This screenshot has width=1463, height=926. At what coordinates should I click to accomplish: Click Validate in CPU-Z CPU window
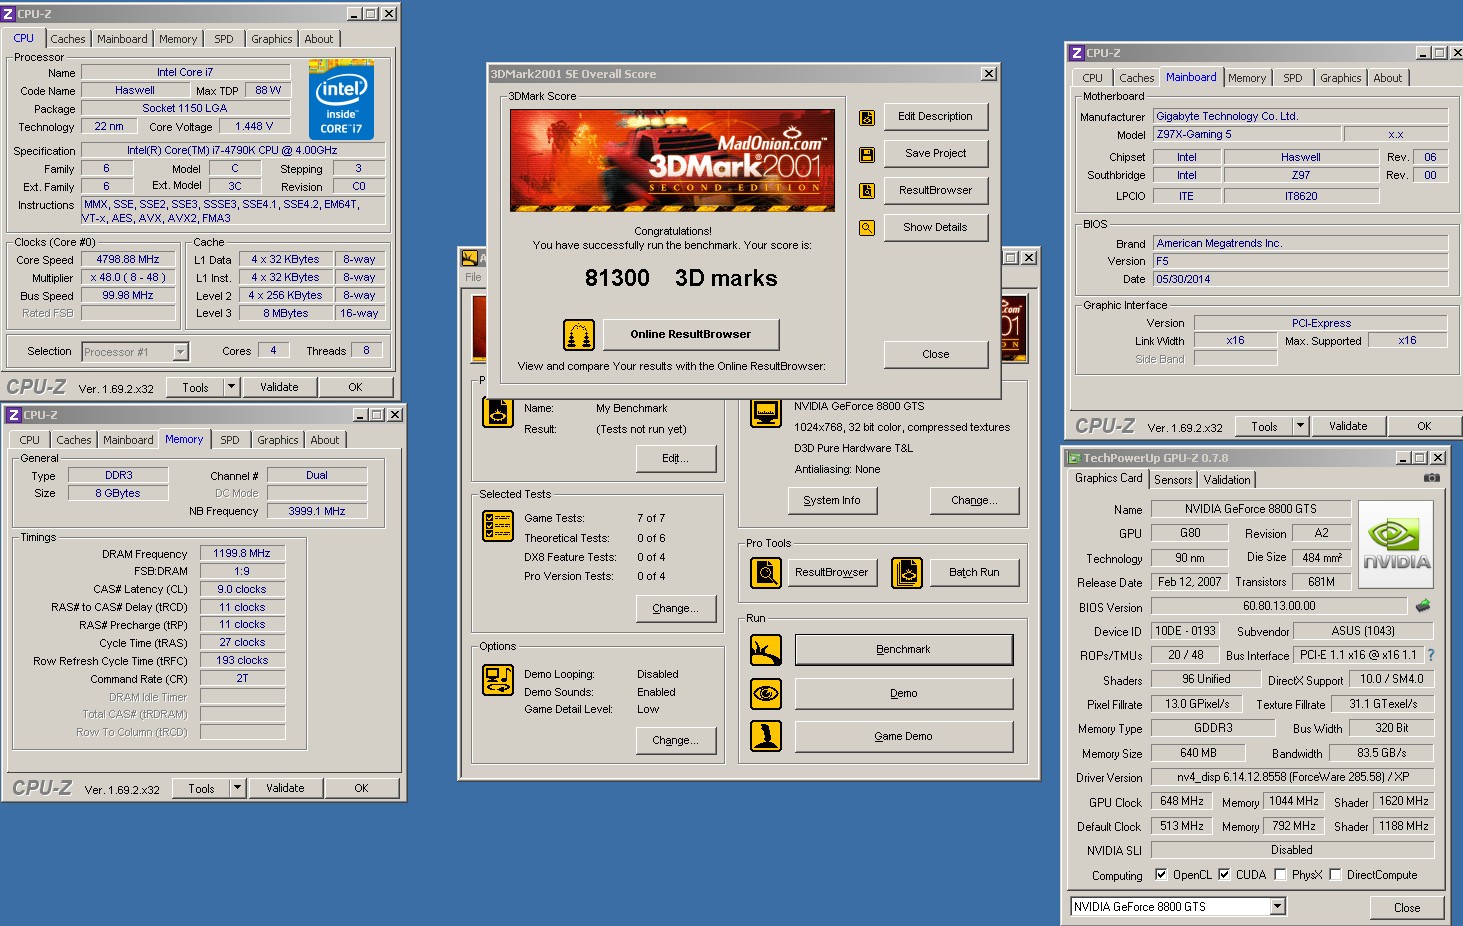[279, 387]
